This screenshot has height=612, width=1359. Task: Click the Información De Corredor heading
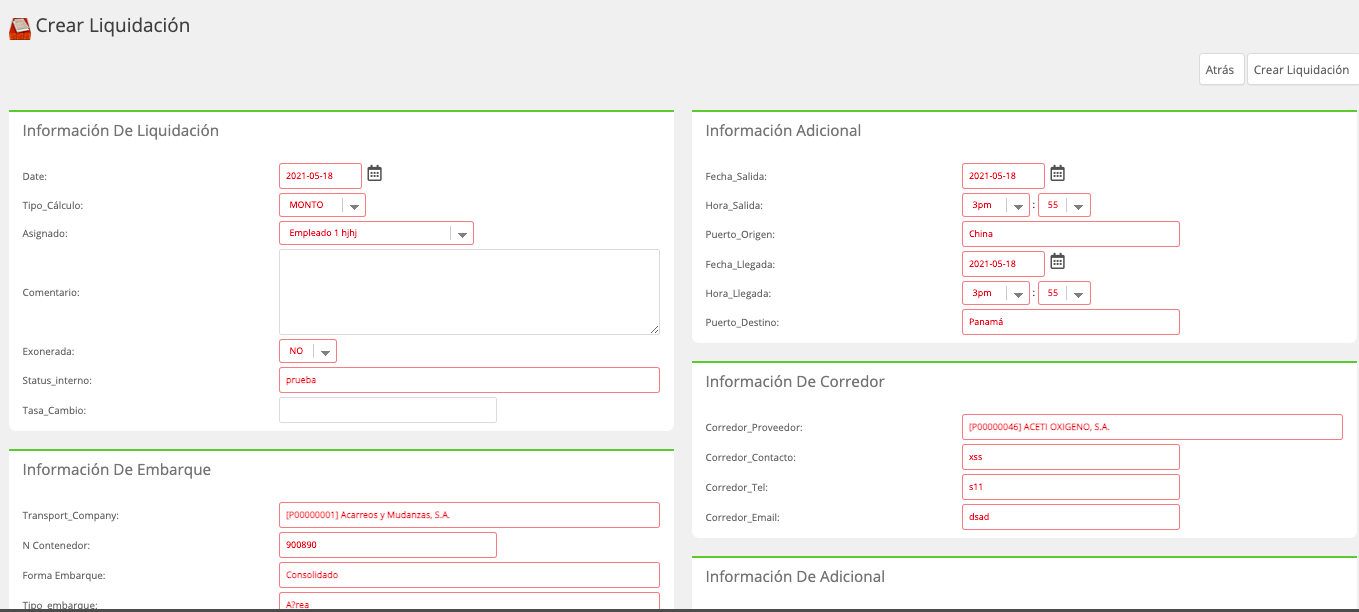click(x=795, y=381)
